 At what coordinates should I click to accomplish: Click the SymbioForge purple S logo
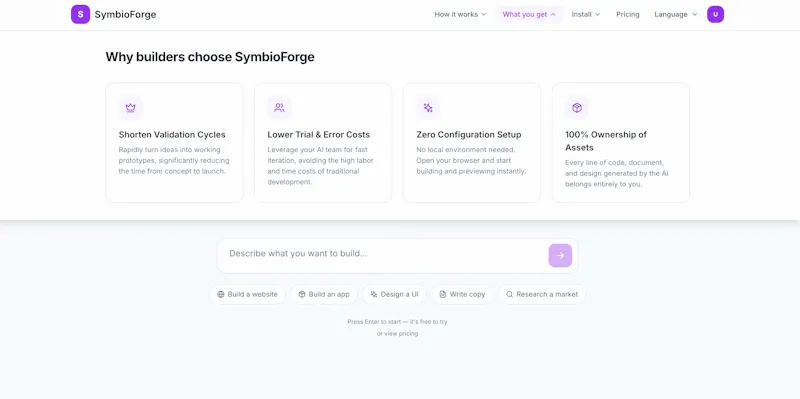80,14
